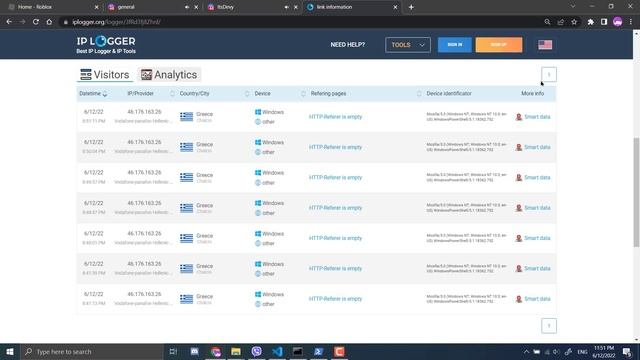Open the Chrome profile avatar
This screenshot has width=640, height=360.
tap(618, 22)
